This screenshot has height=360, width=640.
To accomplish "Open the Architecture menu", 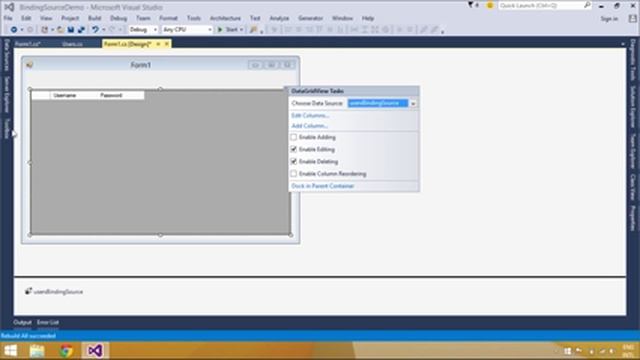I will [225, 18].
